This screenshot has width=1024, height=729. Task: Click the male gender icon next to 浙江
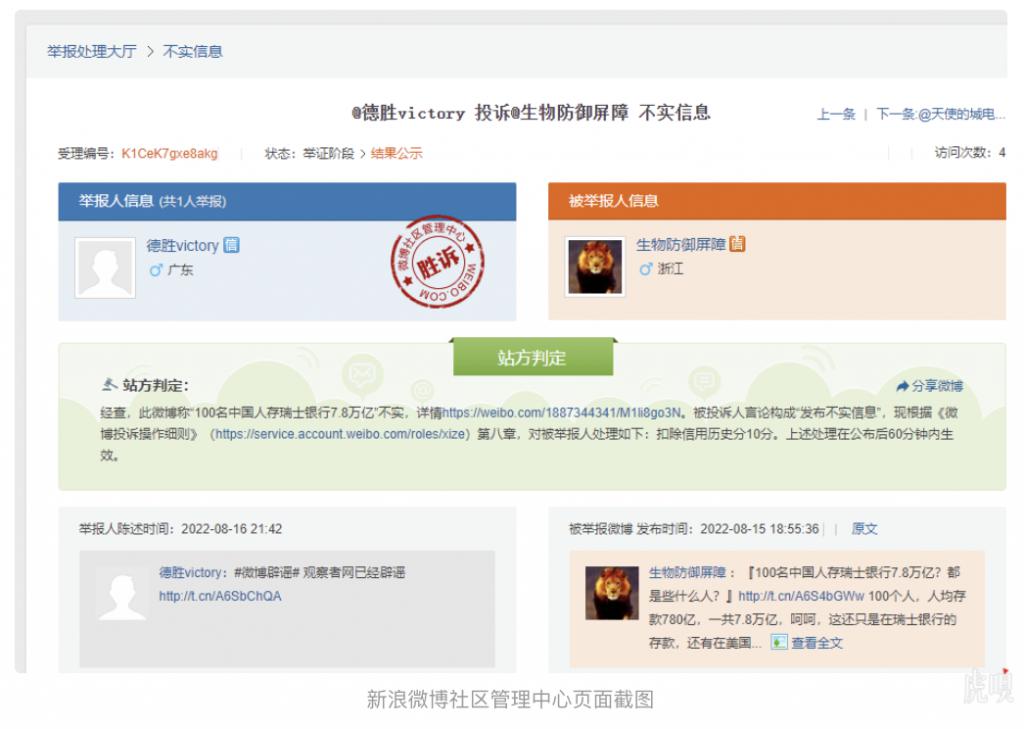tap(645, 270)
